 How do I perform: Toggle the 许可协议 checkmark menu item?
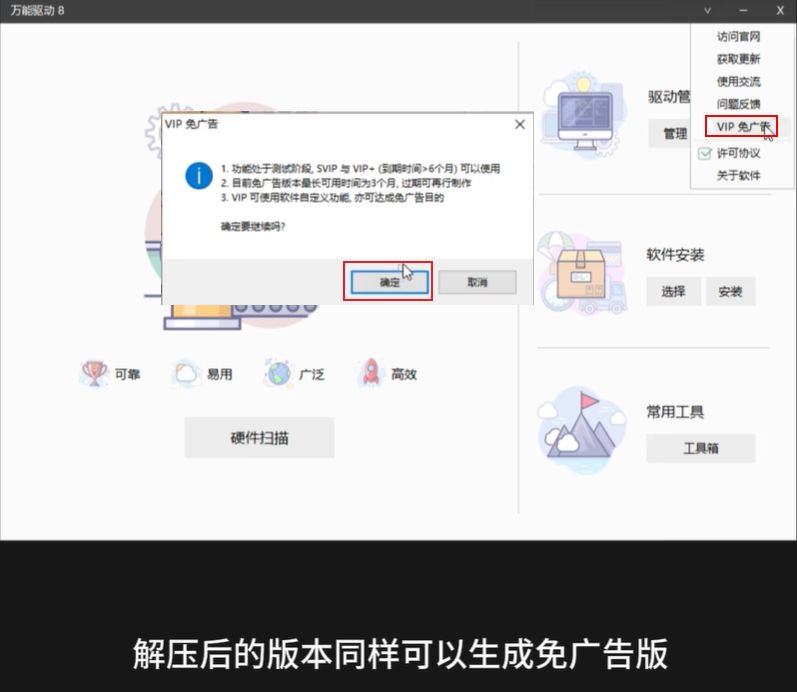point(738,153)
